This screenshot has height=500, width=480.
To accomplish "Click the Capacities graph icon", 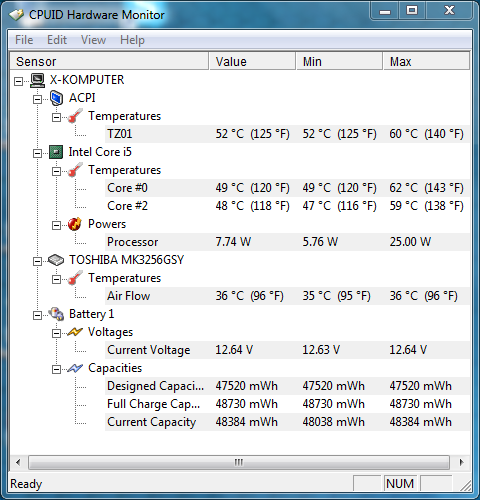I will coord(75,368).
